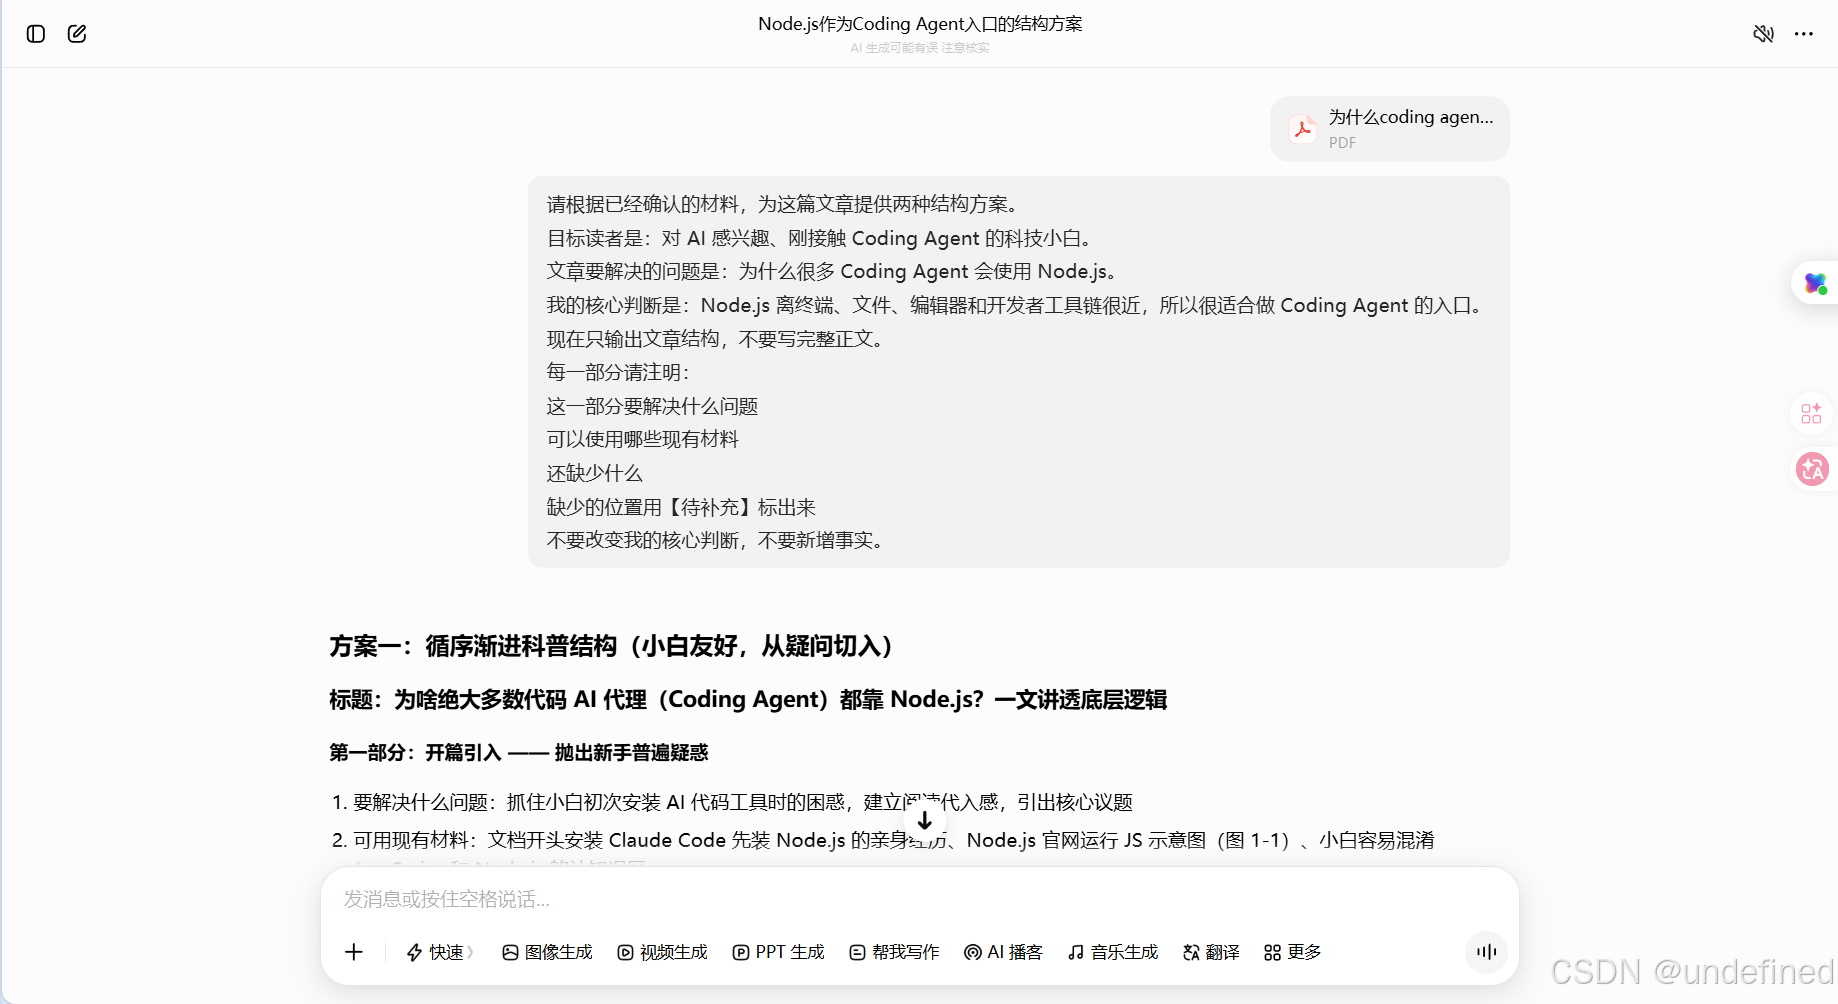Open the pink translate floating icon

1812,468
